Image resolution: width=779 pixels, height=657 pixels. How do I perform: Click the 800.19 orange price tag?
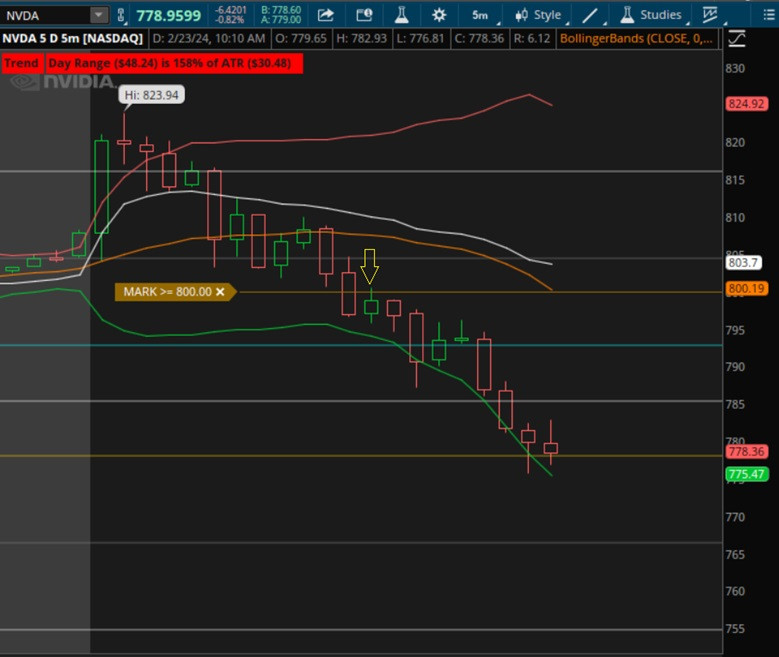point(746,289)
